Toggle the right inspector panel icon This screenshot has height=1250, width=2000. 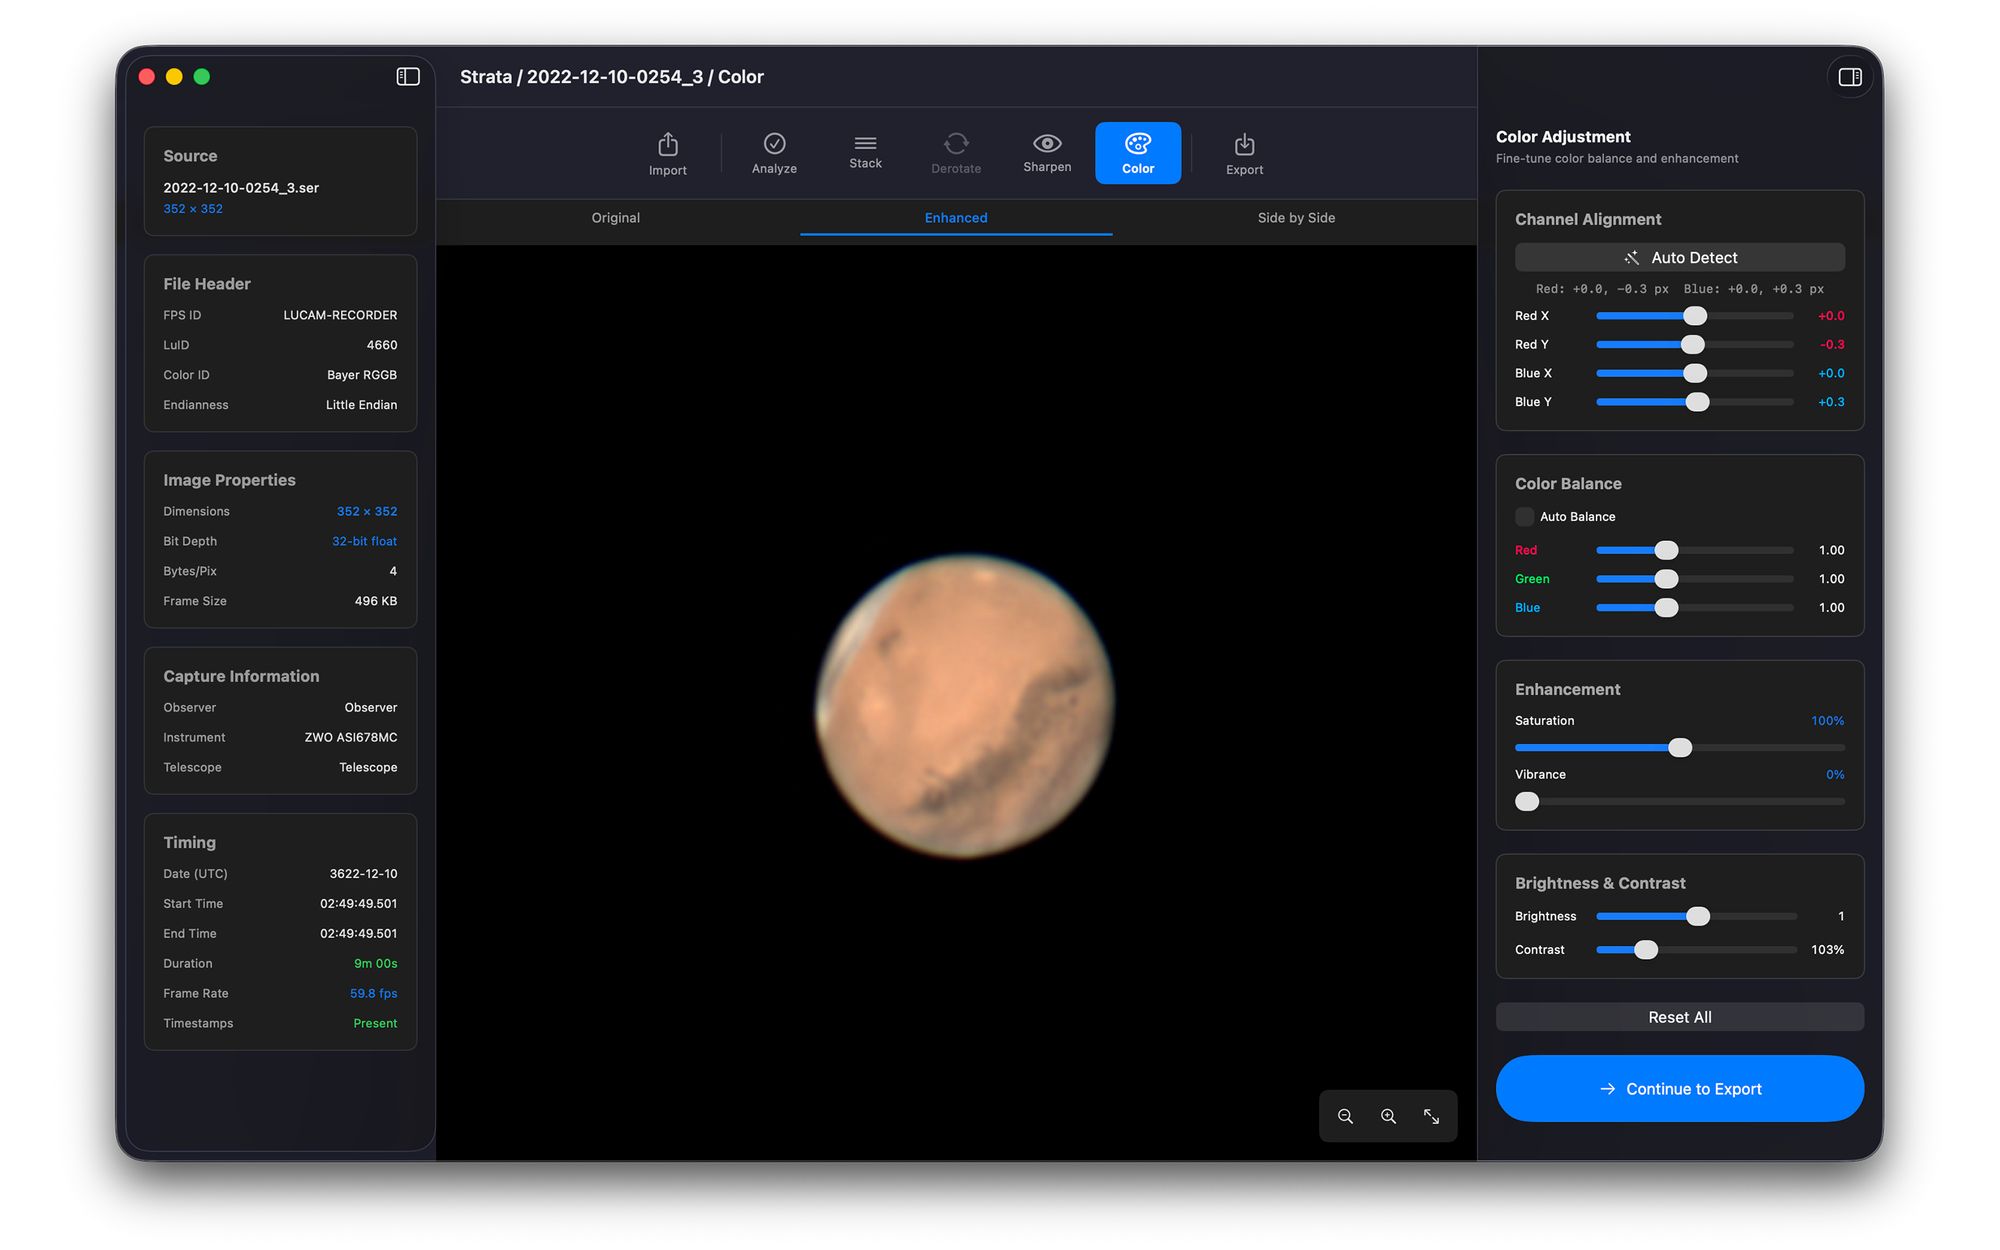point(1849,77)
